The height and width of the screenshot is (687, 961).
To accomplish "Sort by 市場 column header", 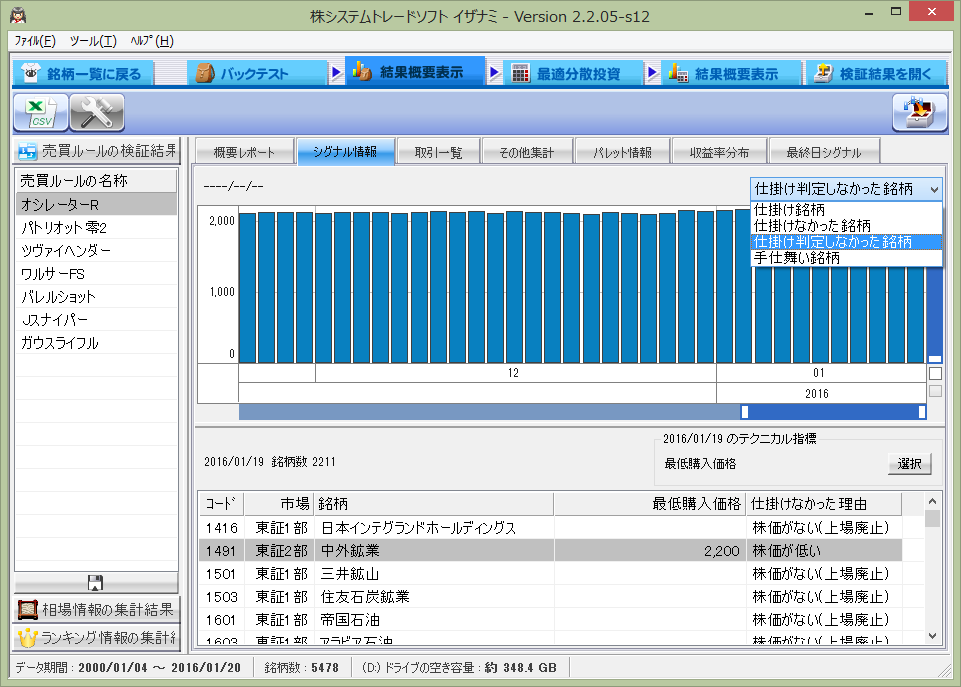I will (279, 504).
